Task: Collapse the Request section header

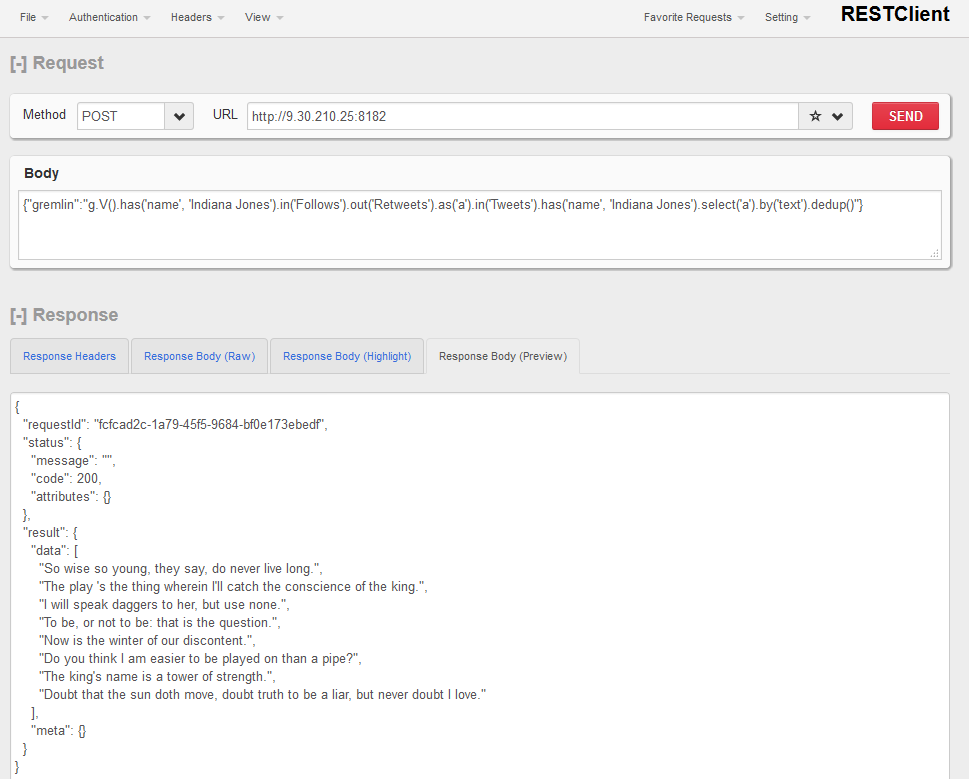Action: pos(57,63)
